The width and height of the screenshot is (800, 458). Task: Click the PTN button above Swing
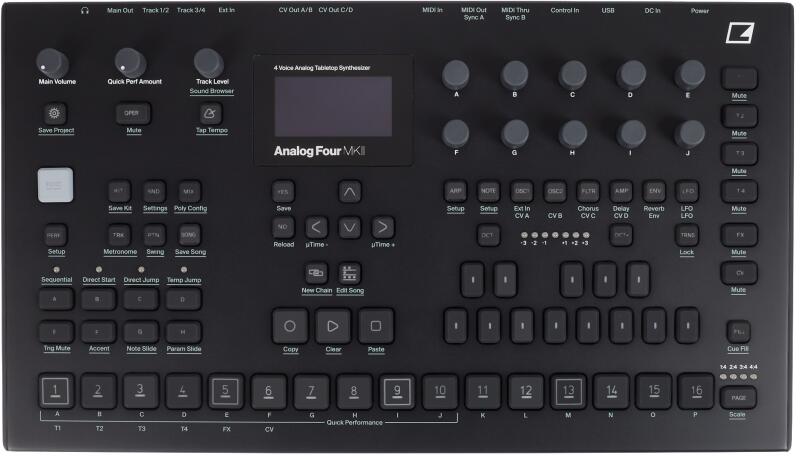[x=154, y=235]
